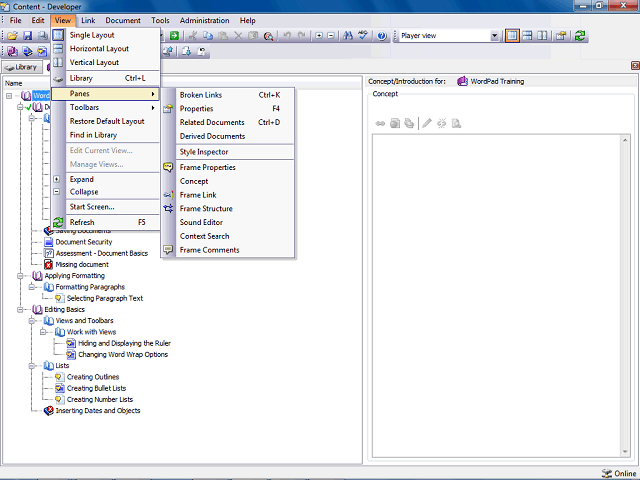Select Single layout toolbar button next to Player view
The image size is (640, 480).
pyautogui.click(x=512, y=36)
